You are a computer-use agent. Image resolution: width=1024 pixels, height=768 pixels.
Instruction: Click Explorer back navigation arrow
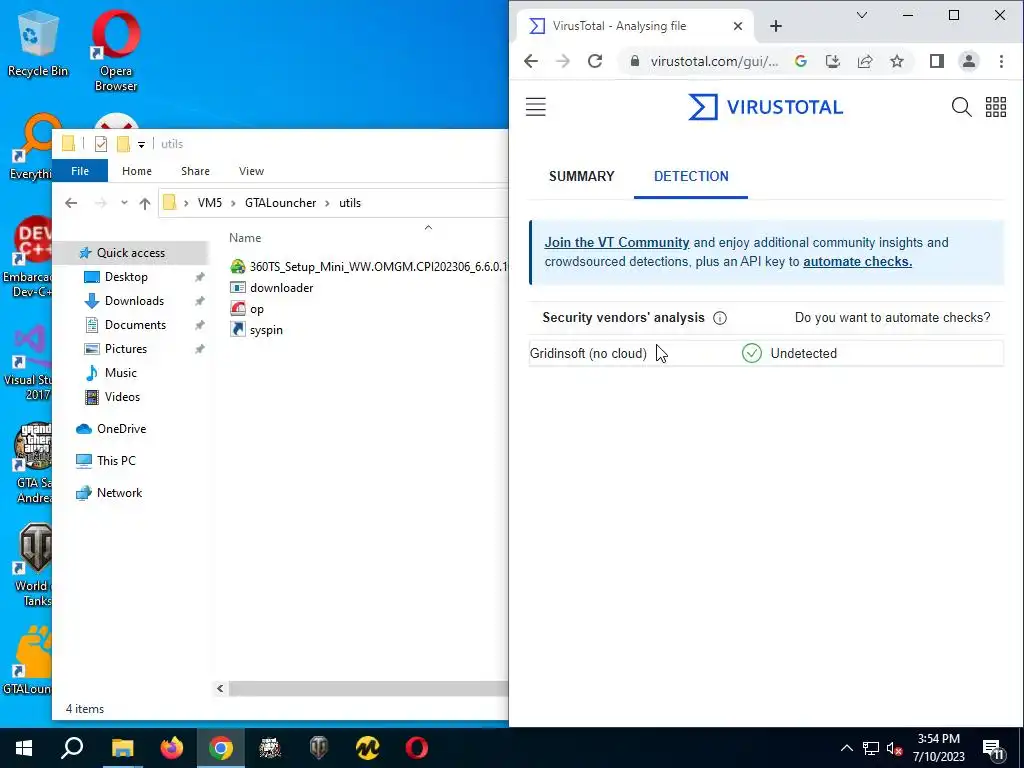pos(71,203)
